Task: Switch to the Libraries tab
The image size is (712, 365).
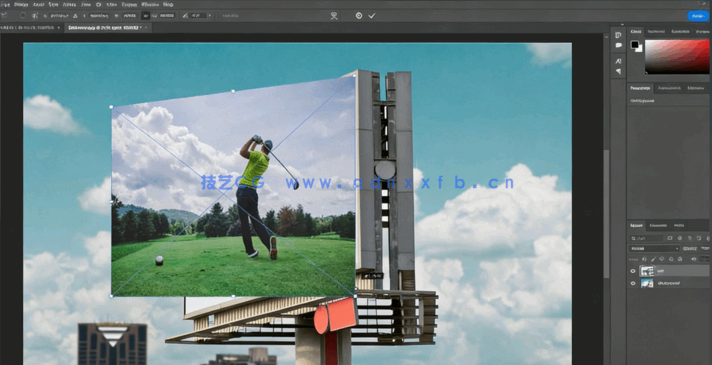Action: click(695, 88)
